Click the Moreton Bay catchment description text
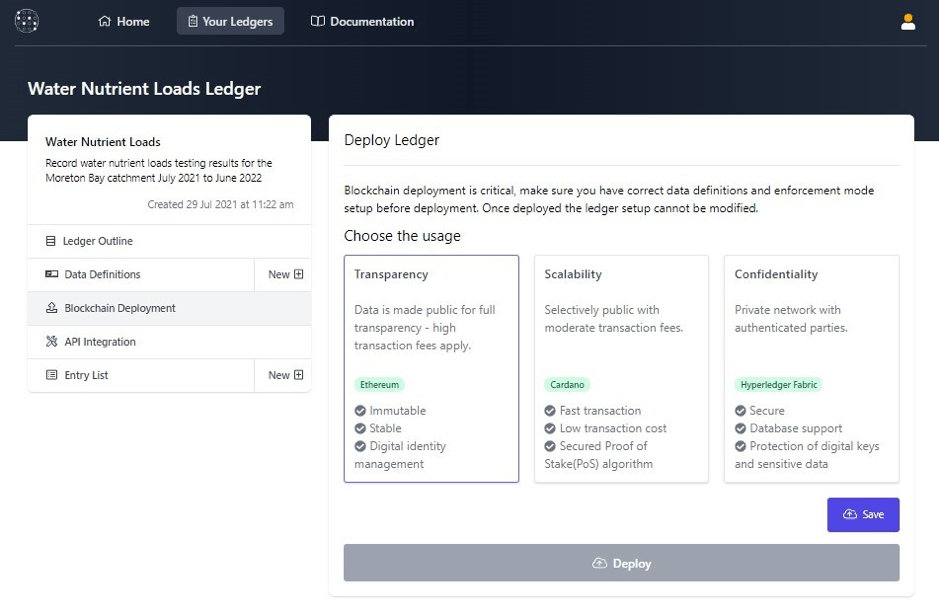939x616 pixels. click(x=159, y=171)
